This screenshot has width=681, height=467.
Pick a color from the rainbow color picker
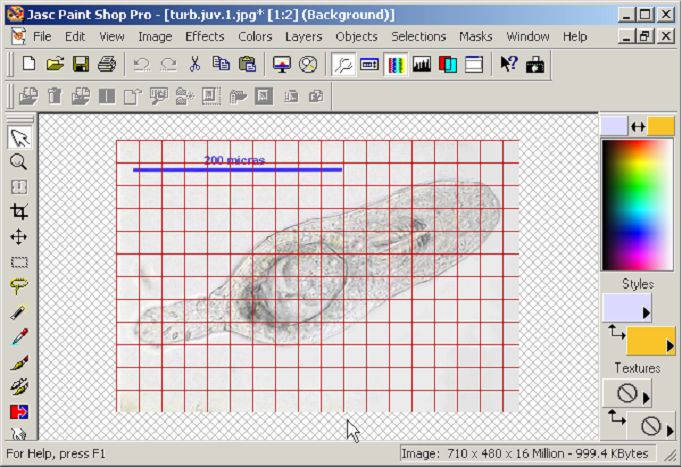pyautogui.click(x=637, y=205)
